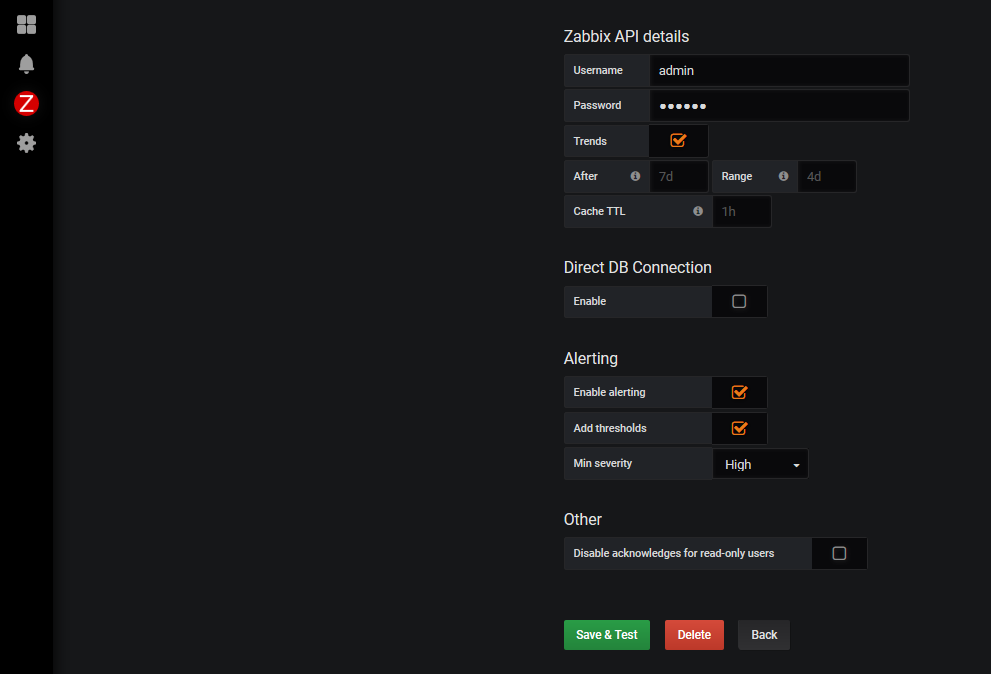Open the Min severity dropdown
The image size is (991, 674).
coord(760,464)
